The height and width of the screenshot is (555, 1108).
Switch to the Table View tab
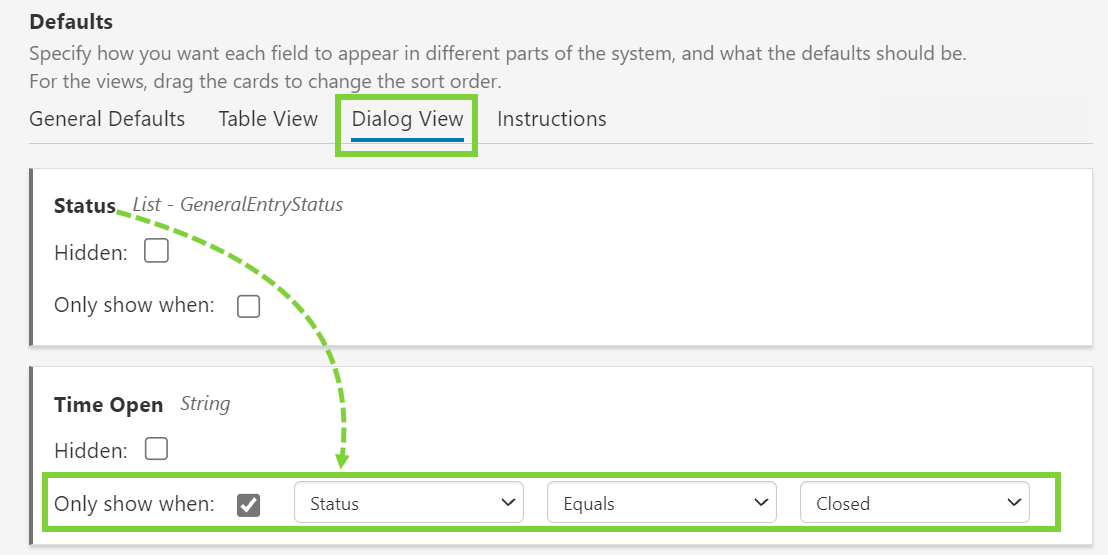[268, 119]
